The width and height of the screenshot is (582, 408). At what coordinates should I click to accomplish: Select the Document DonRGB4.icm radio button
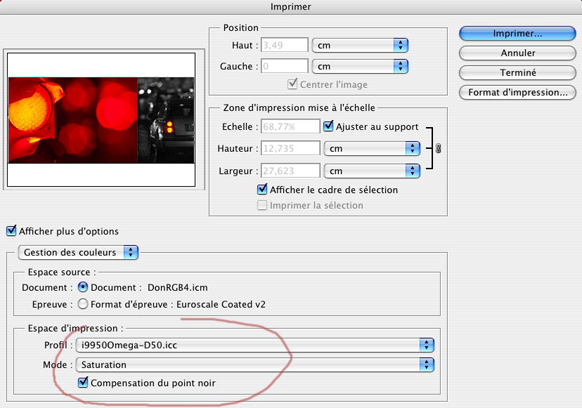[83, 287]
